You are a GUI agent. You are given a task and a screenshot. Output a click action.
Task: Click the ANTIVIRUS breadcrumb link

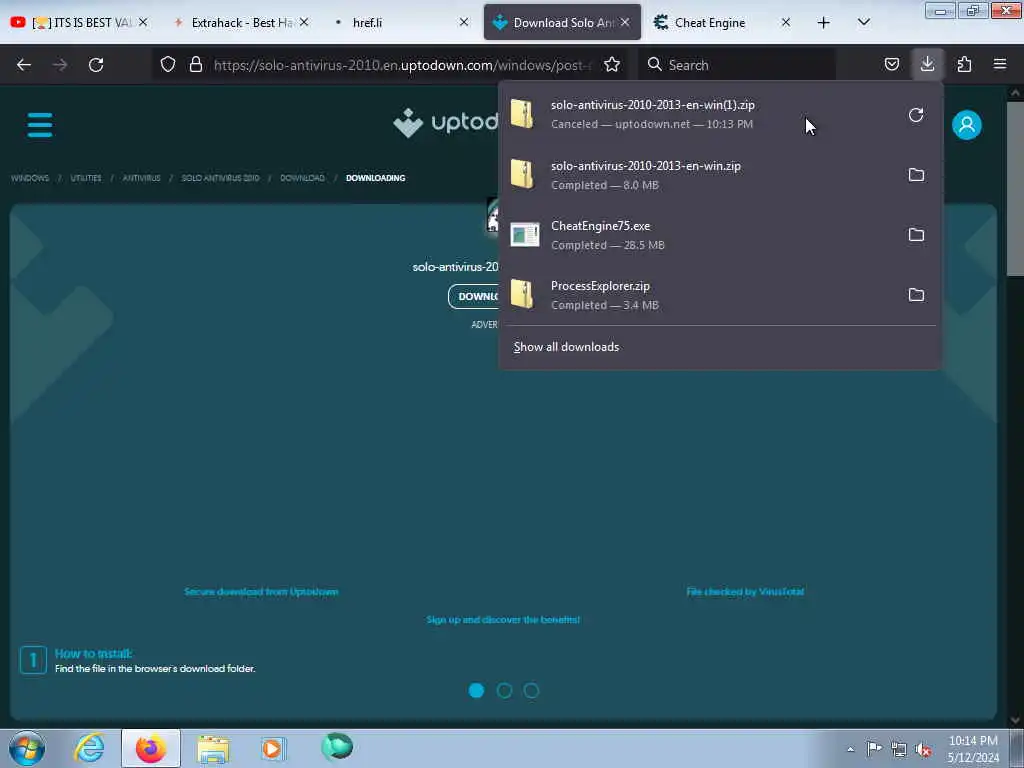(141, 178)
